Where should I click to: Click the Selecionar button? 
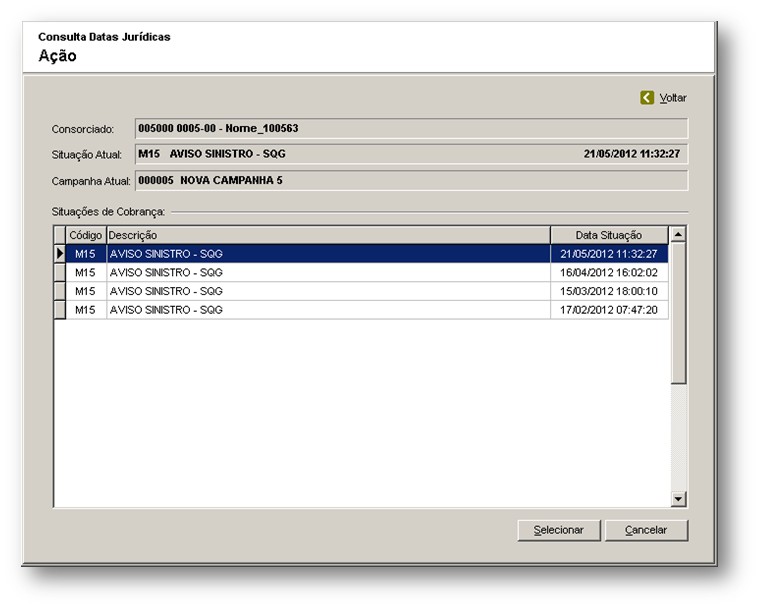pyautogui.click(x=559, y=530)
